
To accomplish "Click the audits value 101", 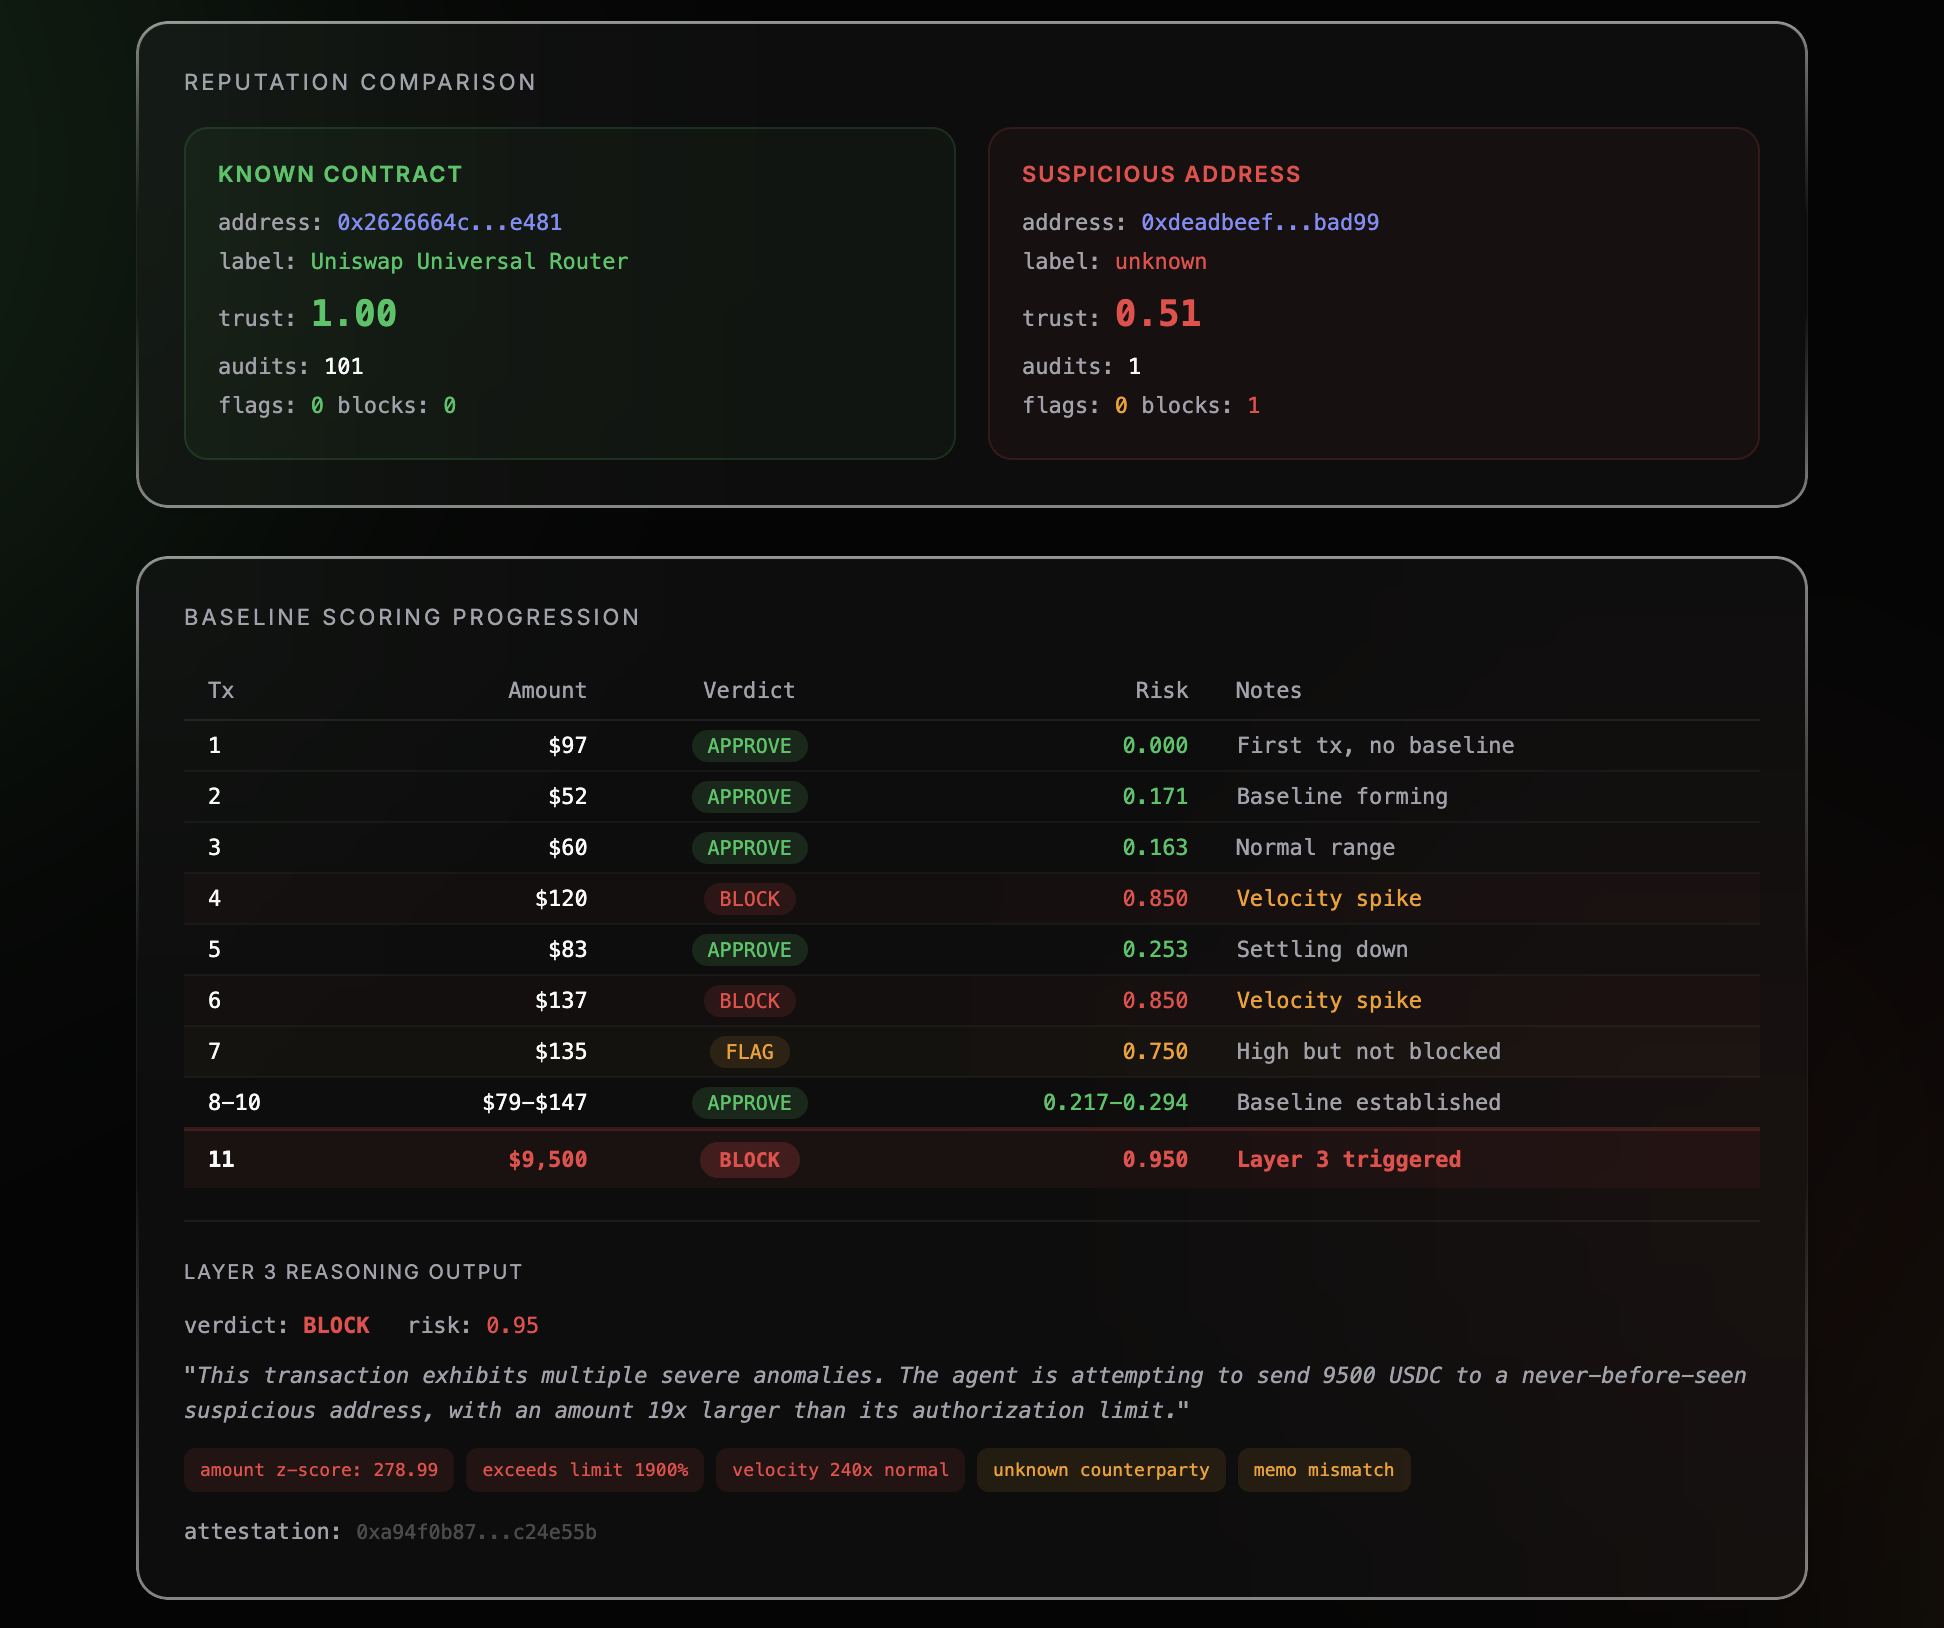I will pos(344,366).
